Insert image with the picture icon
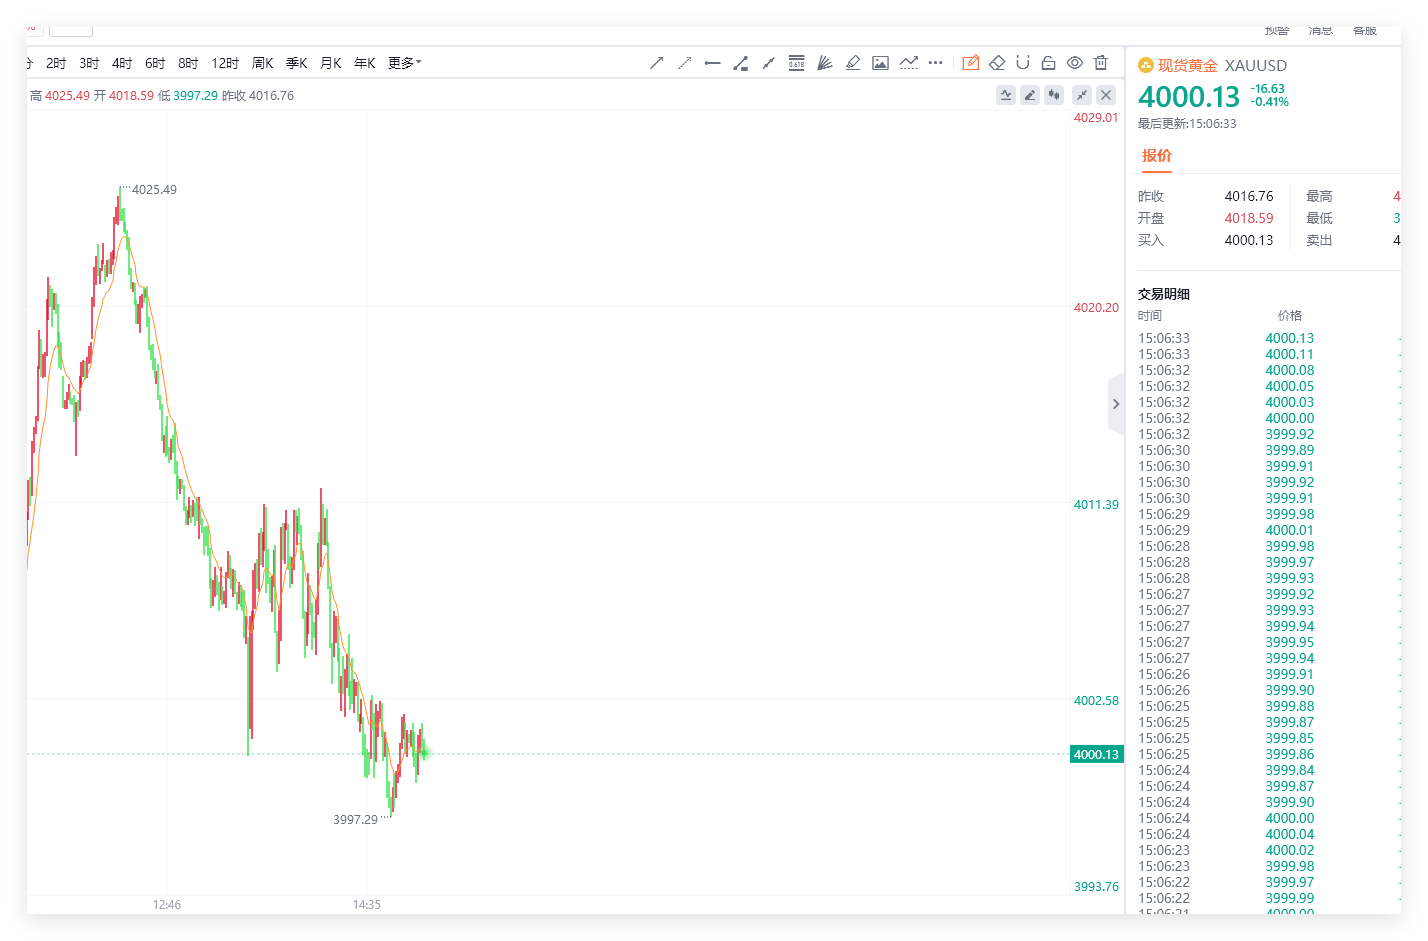Screen dimensions: 1428x941 point(880,63)
